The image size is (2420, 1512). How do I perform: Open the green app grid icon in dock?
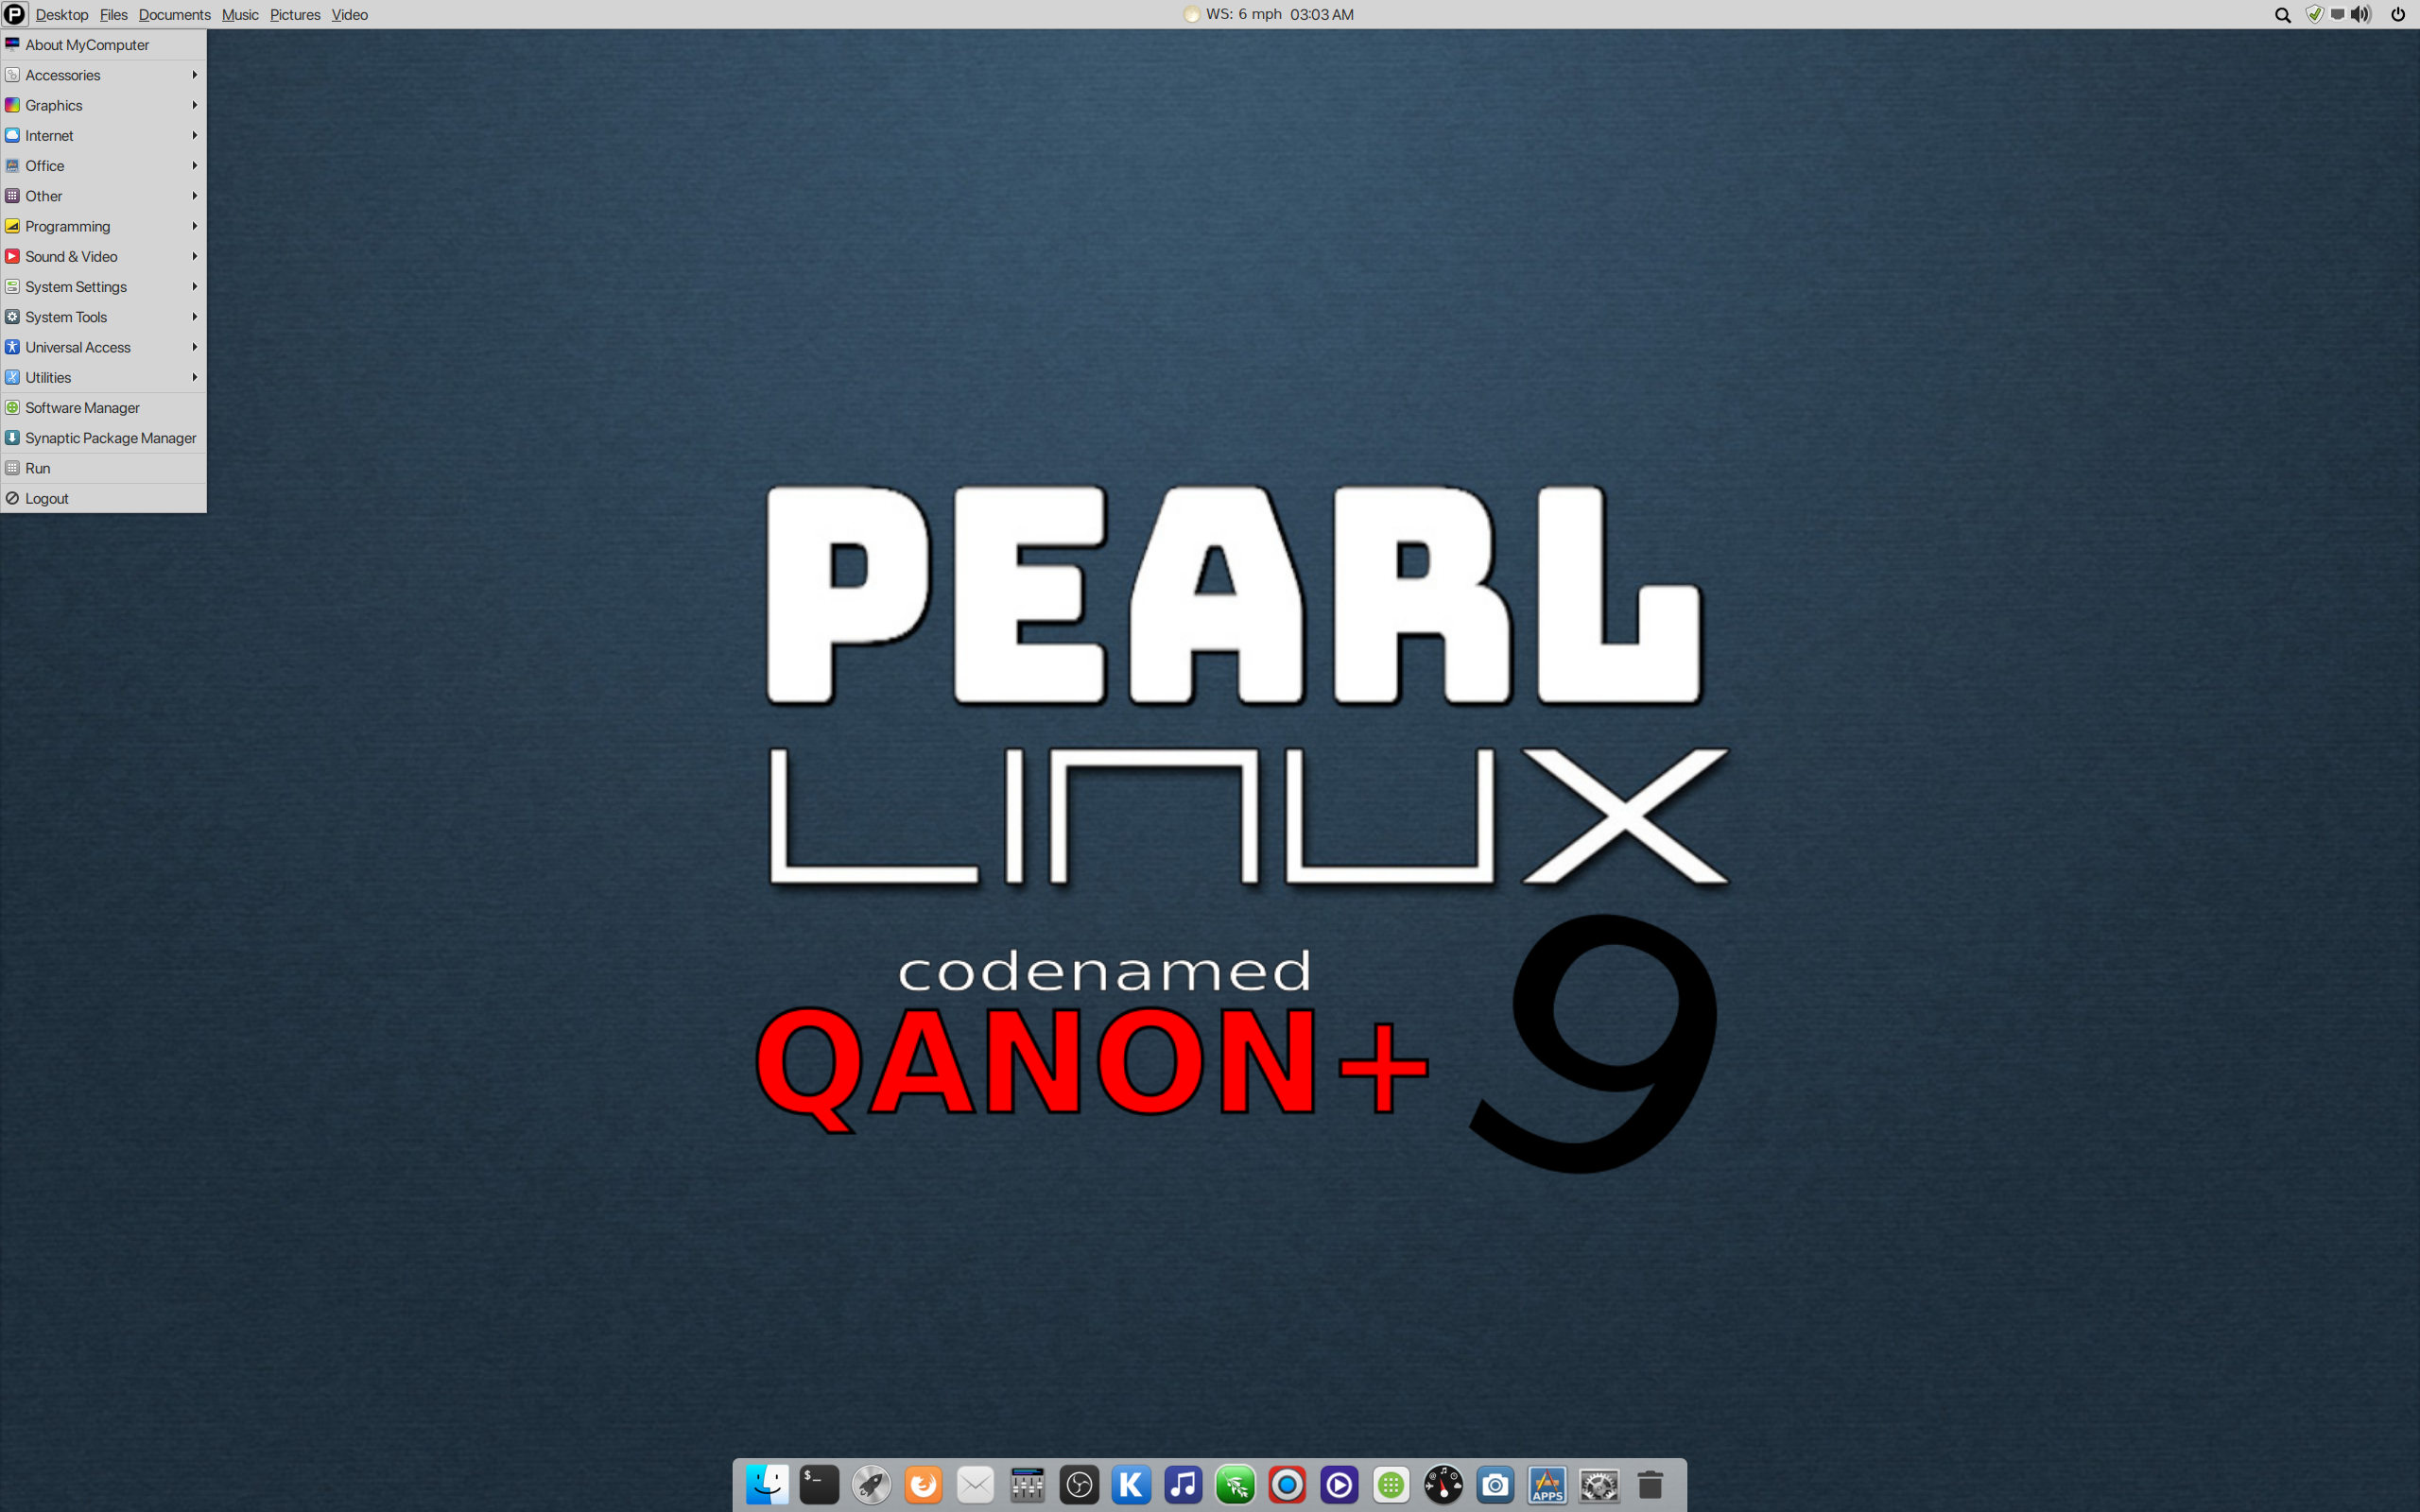point(1391,1485)
